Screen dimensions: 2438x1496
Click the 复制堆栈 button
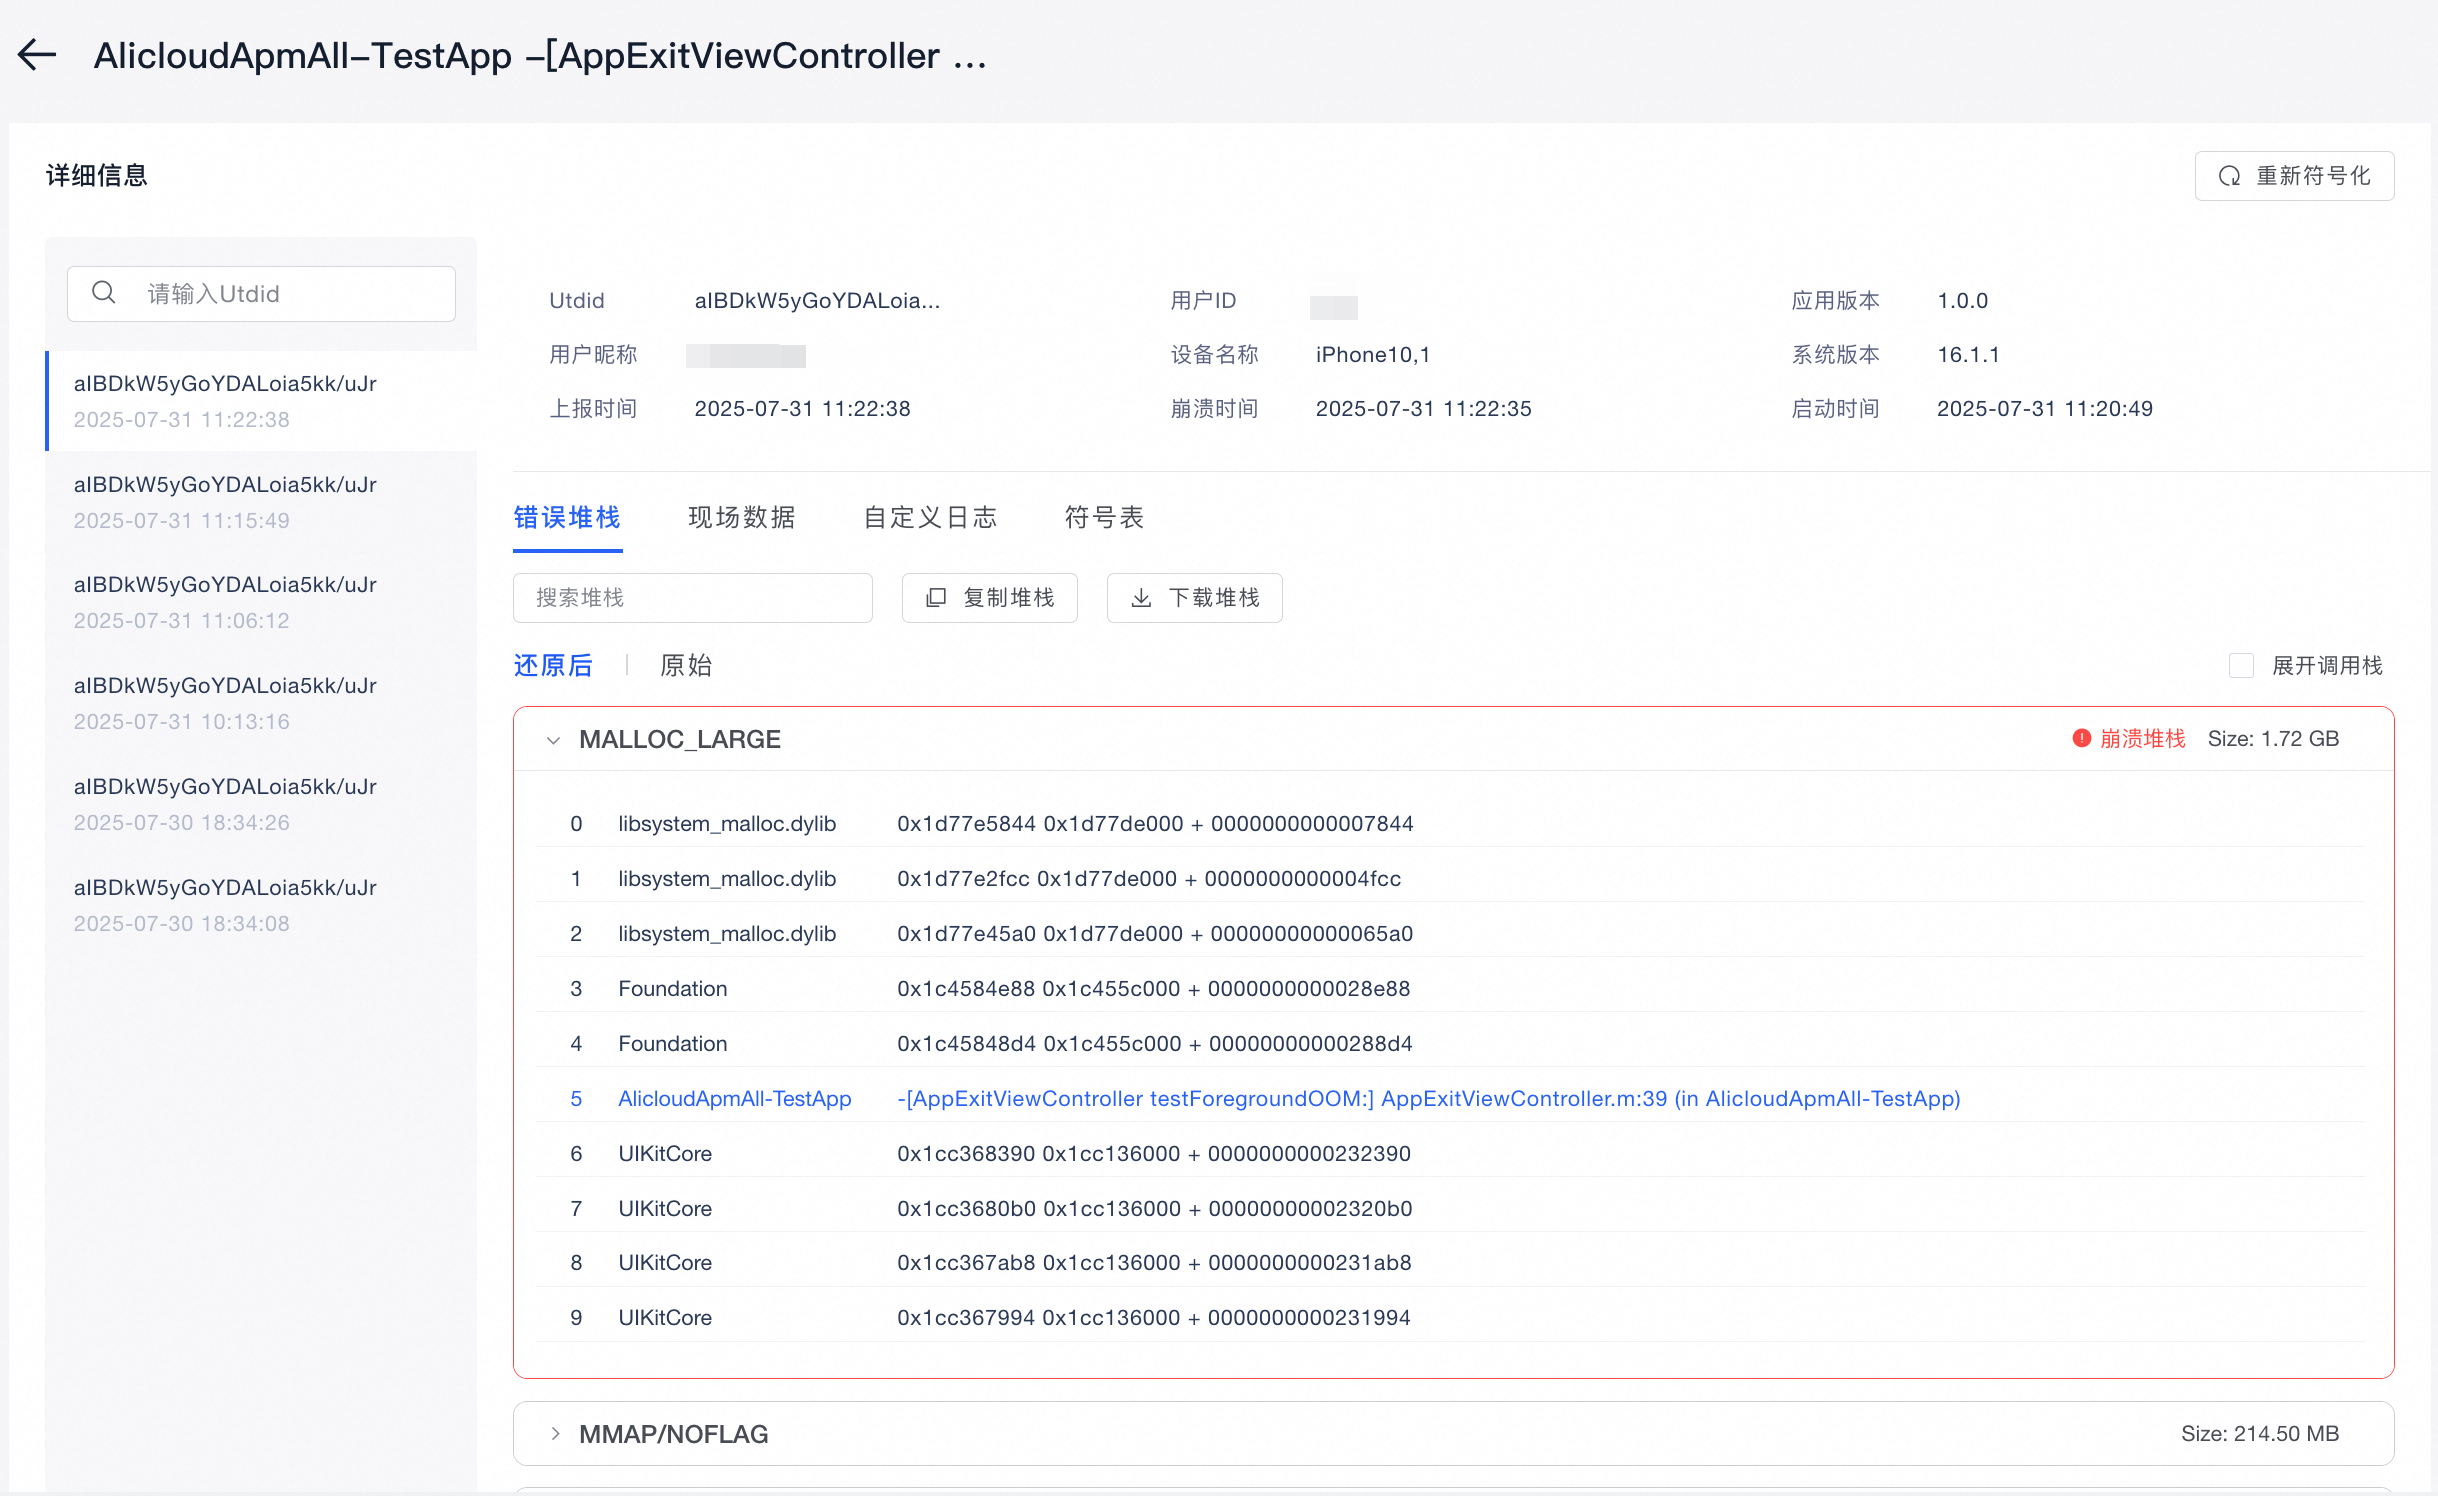click(989, 598)
